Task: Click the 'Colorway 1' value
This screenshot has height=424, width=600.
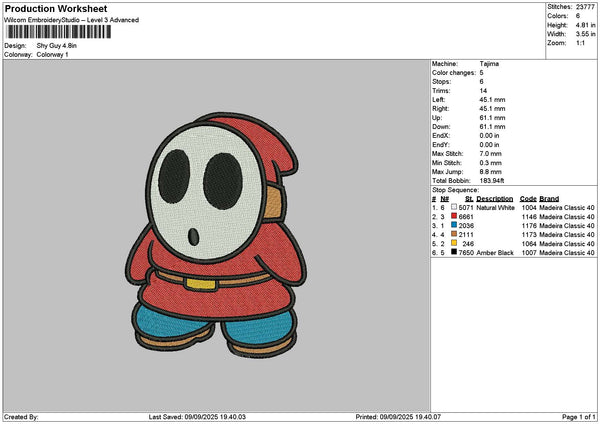Action: tap(52, 55)
